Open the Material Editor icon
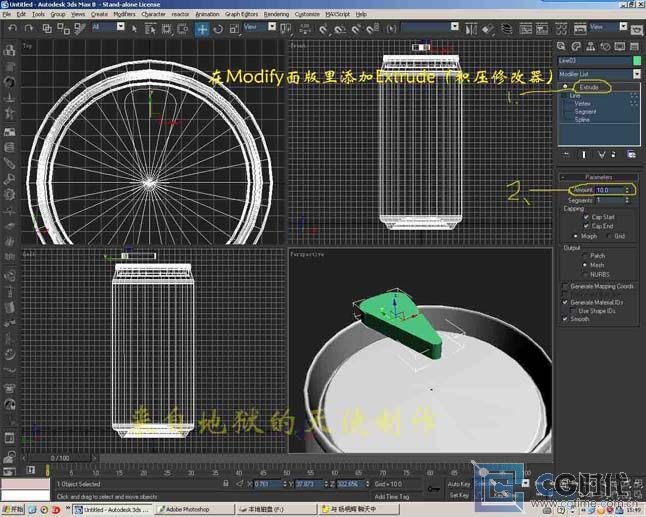Screen dimensions: 646x517 [561, 29]
